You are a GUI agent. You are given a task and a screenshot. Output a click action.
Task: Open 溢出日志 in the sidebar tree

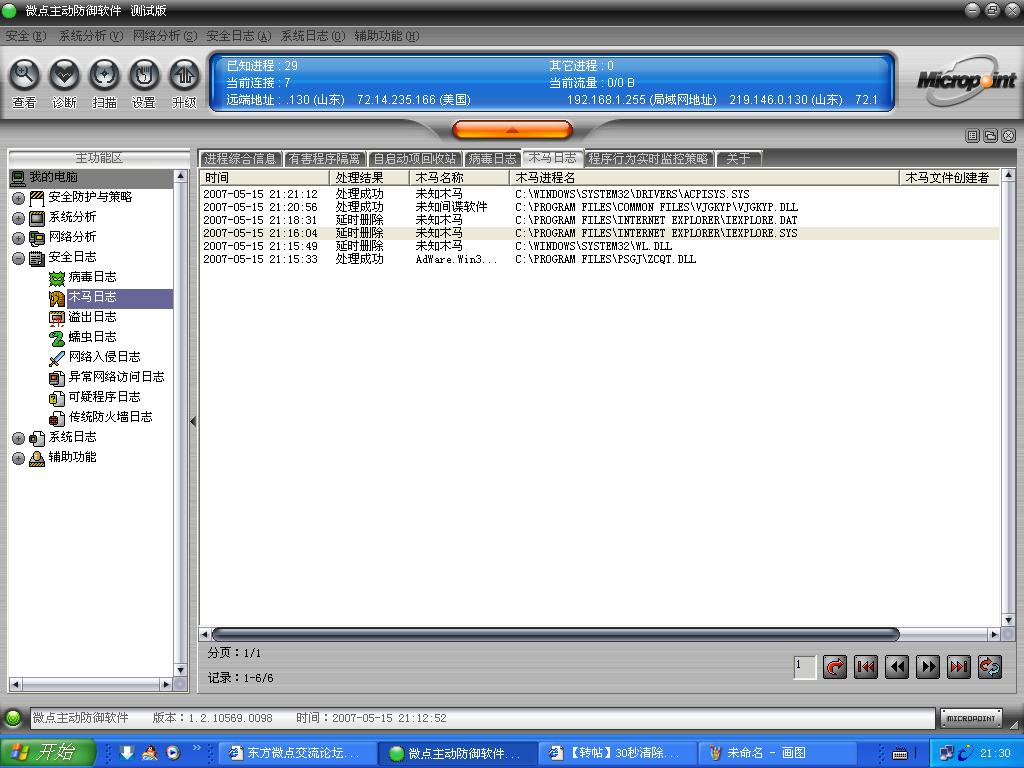point(92,317)
